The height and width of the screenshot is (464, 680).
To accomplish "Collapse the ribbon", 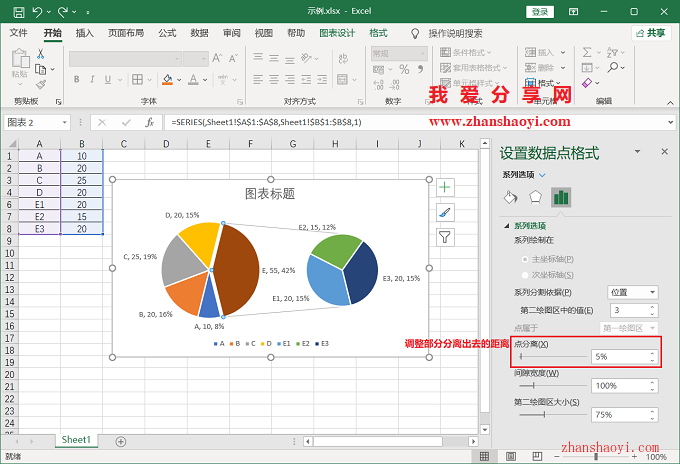I will tap(670, 103).
